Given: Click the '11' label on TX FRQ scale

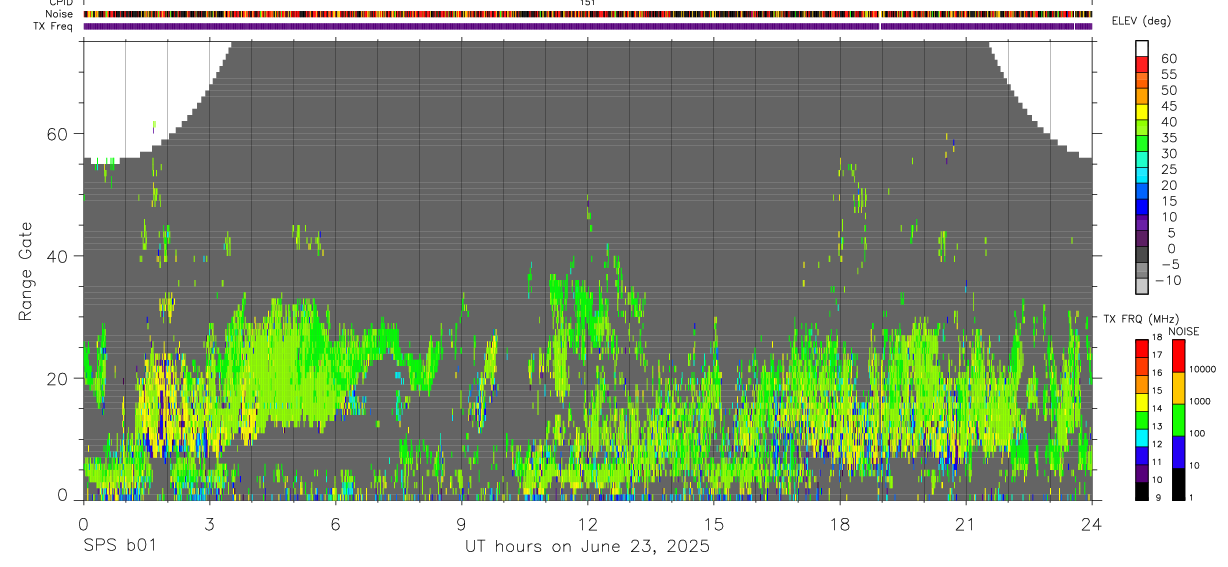Looking at the screenshot, I should (x=1157, y=462).
